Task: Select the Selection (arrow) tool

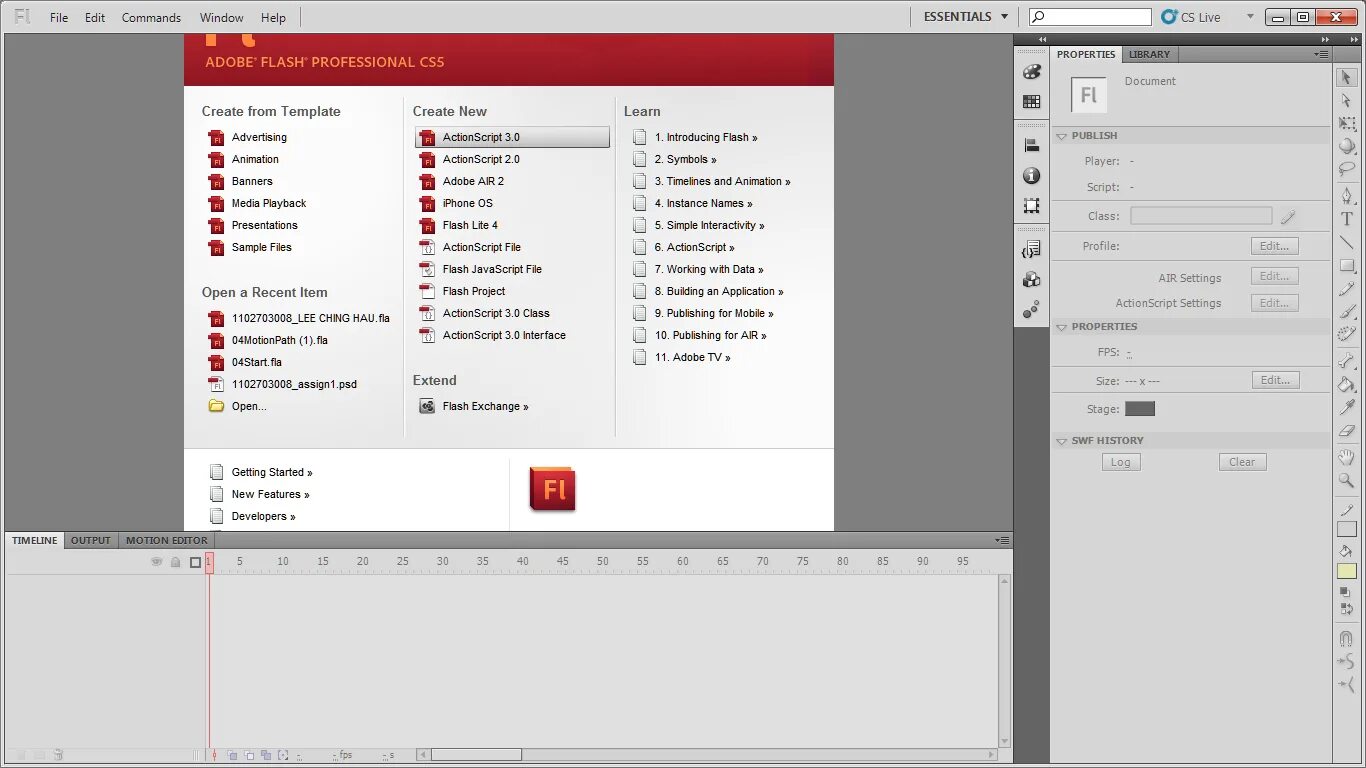Action: tap(1347, 77)
